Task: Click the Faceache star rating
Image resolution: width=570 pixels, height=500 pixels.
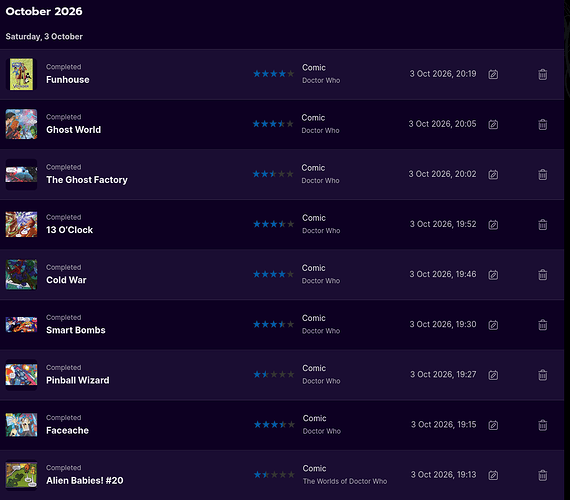Action: pyautogui.click(x=274, y=424)
